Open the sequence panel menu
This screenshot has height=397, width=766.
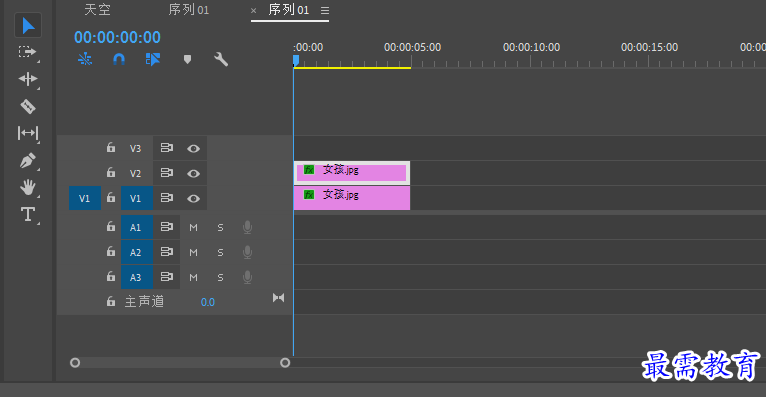point(325,10)
